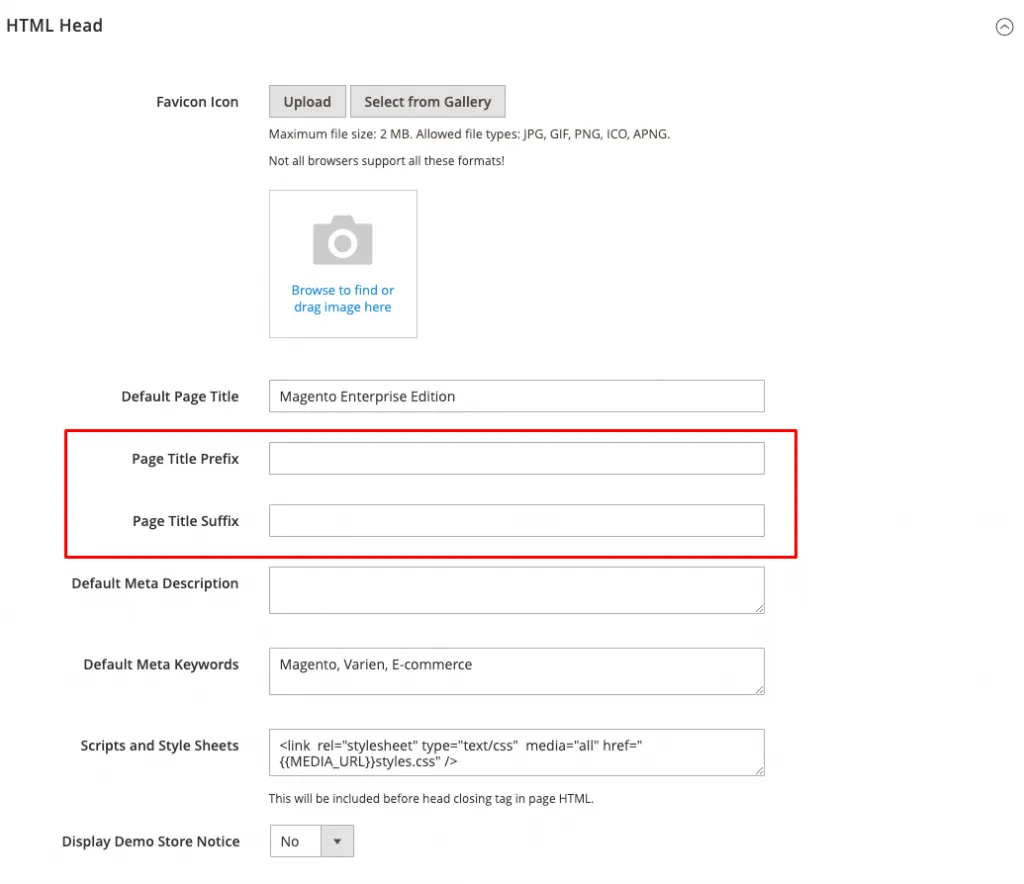Click the Display Demo Store Notice label
The height and width of the screenshot is (884, 1024).
click(x=152, y=841)
